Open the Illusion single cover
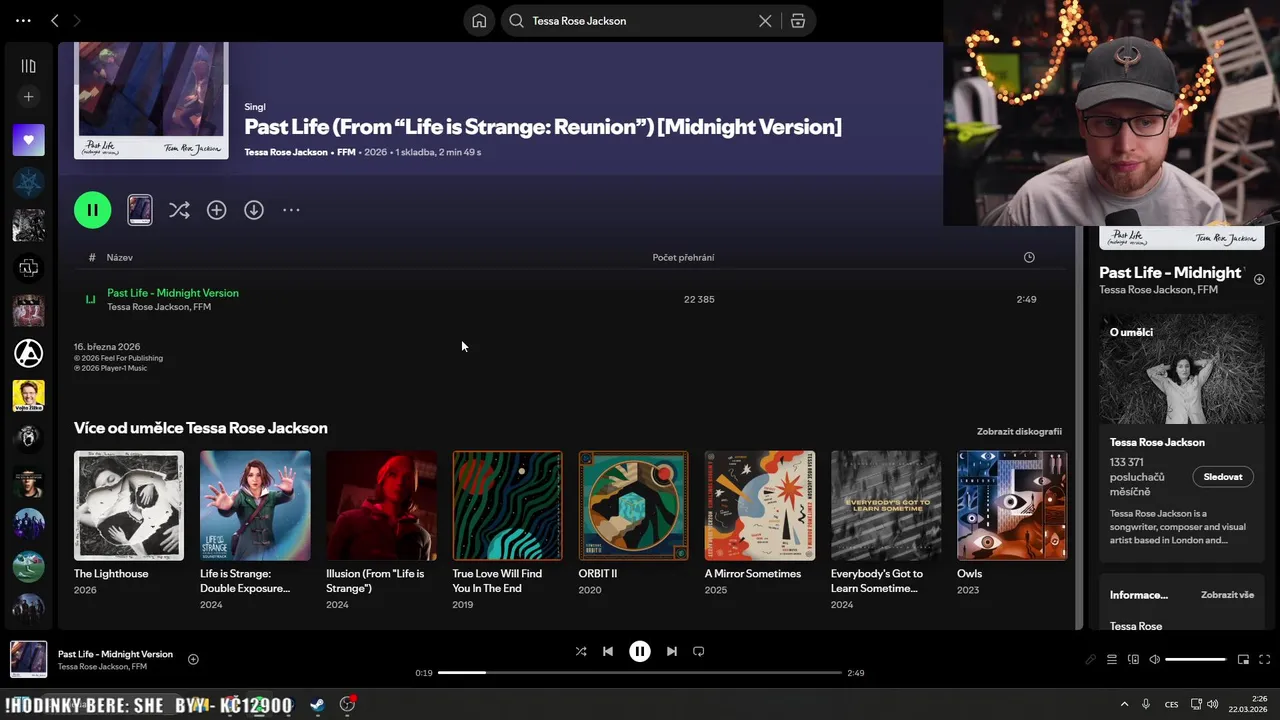This screenshot has height=720, width=1280. tap(381, 505)
